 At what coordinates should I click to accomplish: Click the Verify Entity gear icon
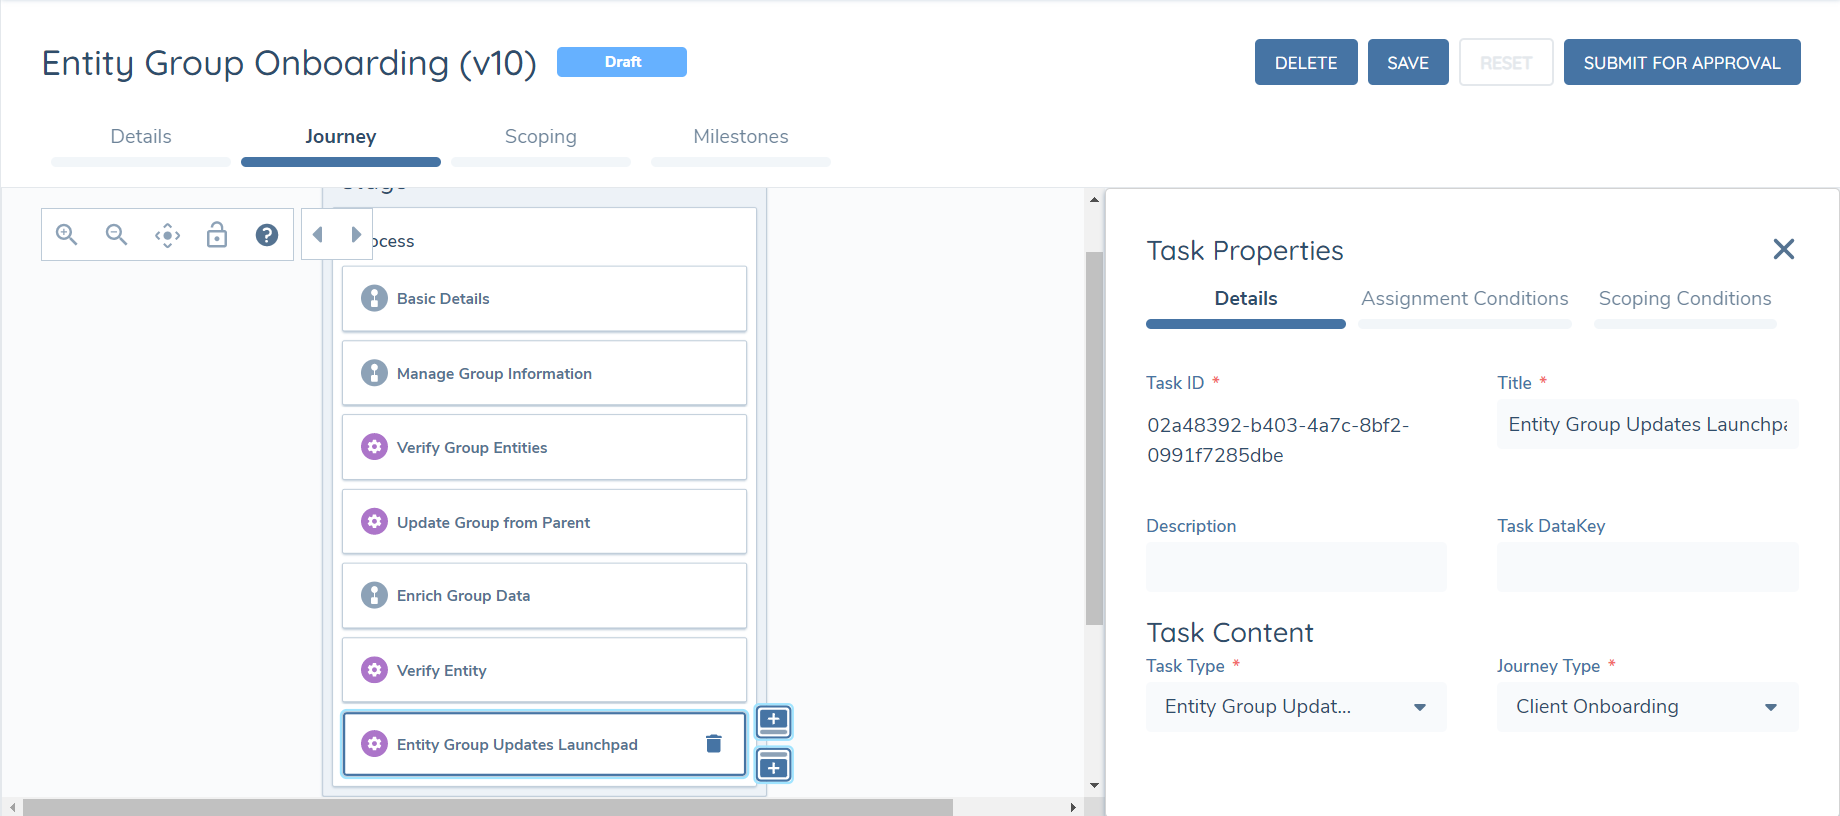coord(374,670)
